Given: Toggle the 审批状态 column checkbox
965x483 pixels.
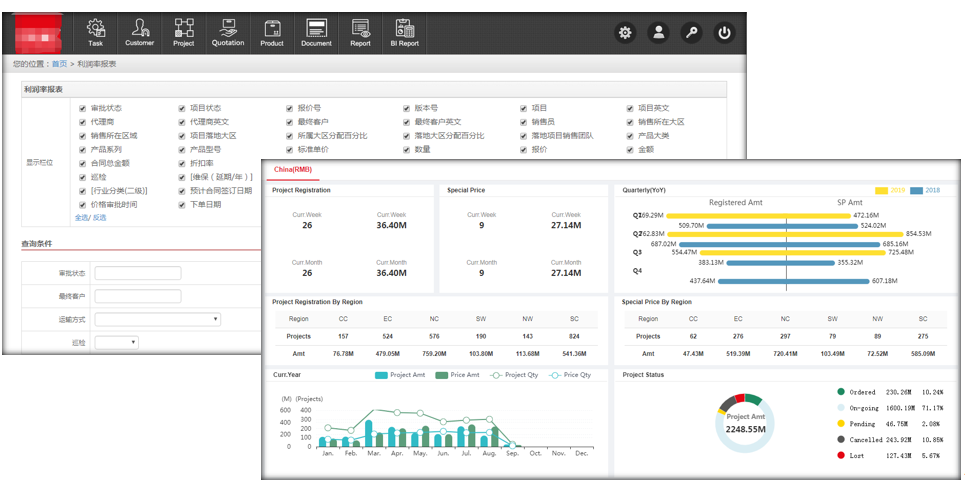Looking at the screenshot, I should (82, 108).
